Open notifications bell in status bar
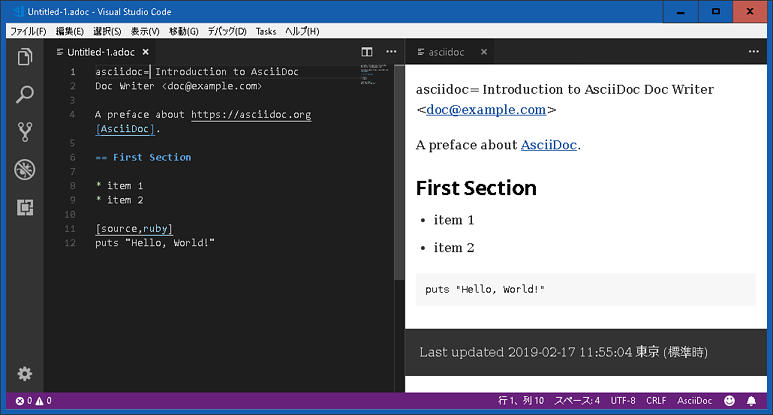Image resolution: width=773 pixels, height=415 pixels. [x=751, y=401]
